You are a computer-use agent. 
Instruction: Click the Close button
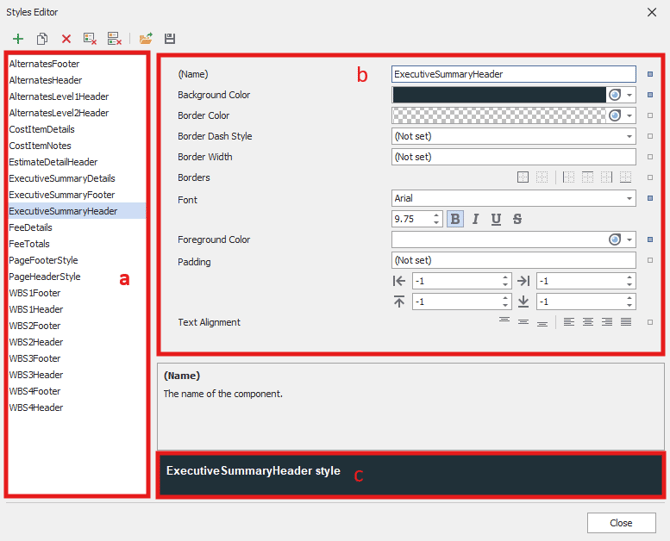[x=621, y=523]
